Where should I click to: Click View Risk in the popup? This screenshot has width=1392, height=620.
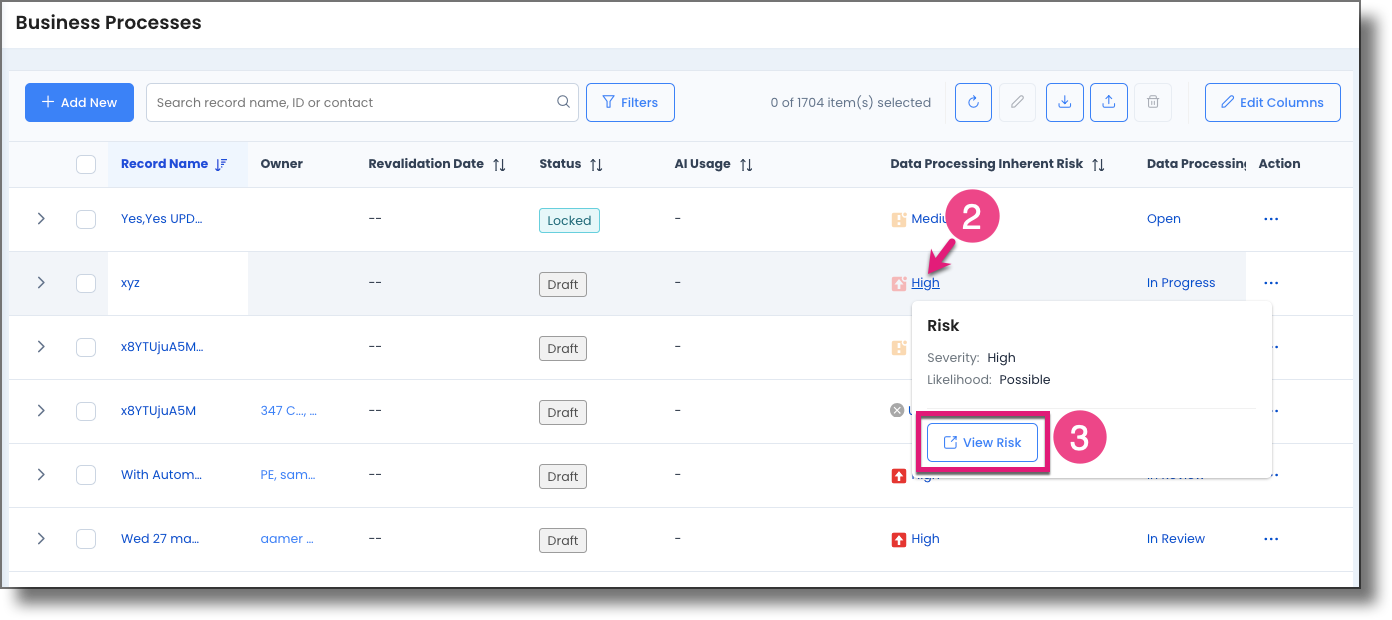click(982, 443)
